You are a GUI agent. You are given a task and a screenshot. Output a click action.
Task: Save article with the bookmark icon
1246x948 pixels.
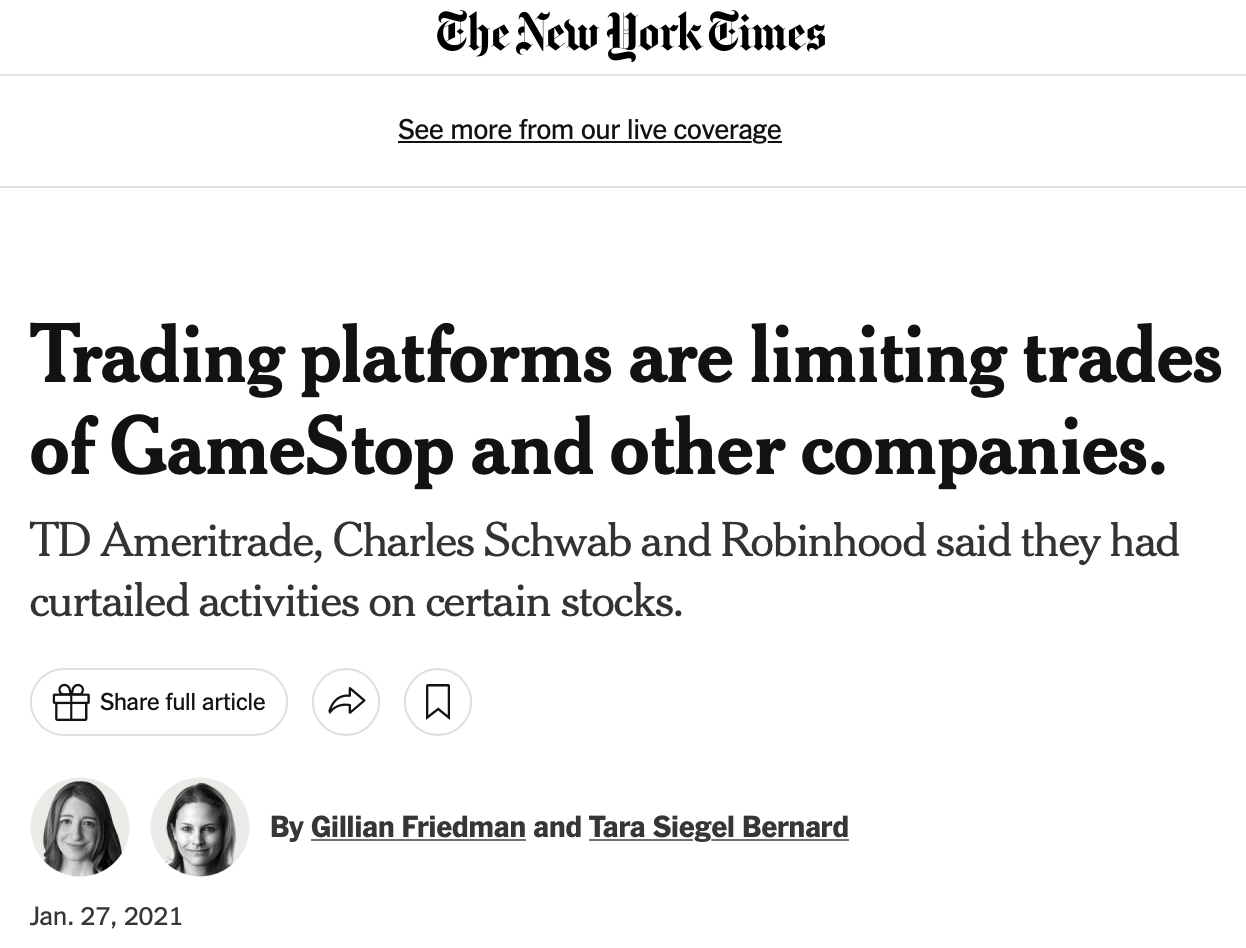[437, 702]
